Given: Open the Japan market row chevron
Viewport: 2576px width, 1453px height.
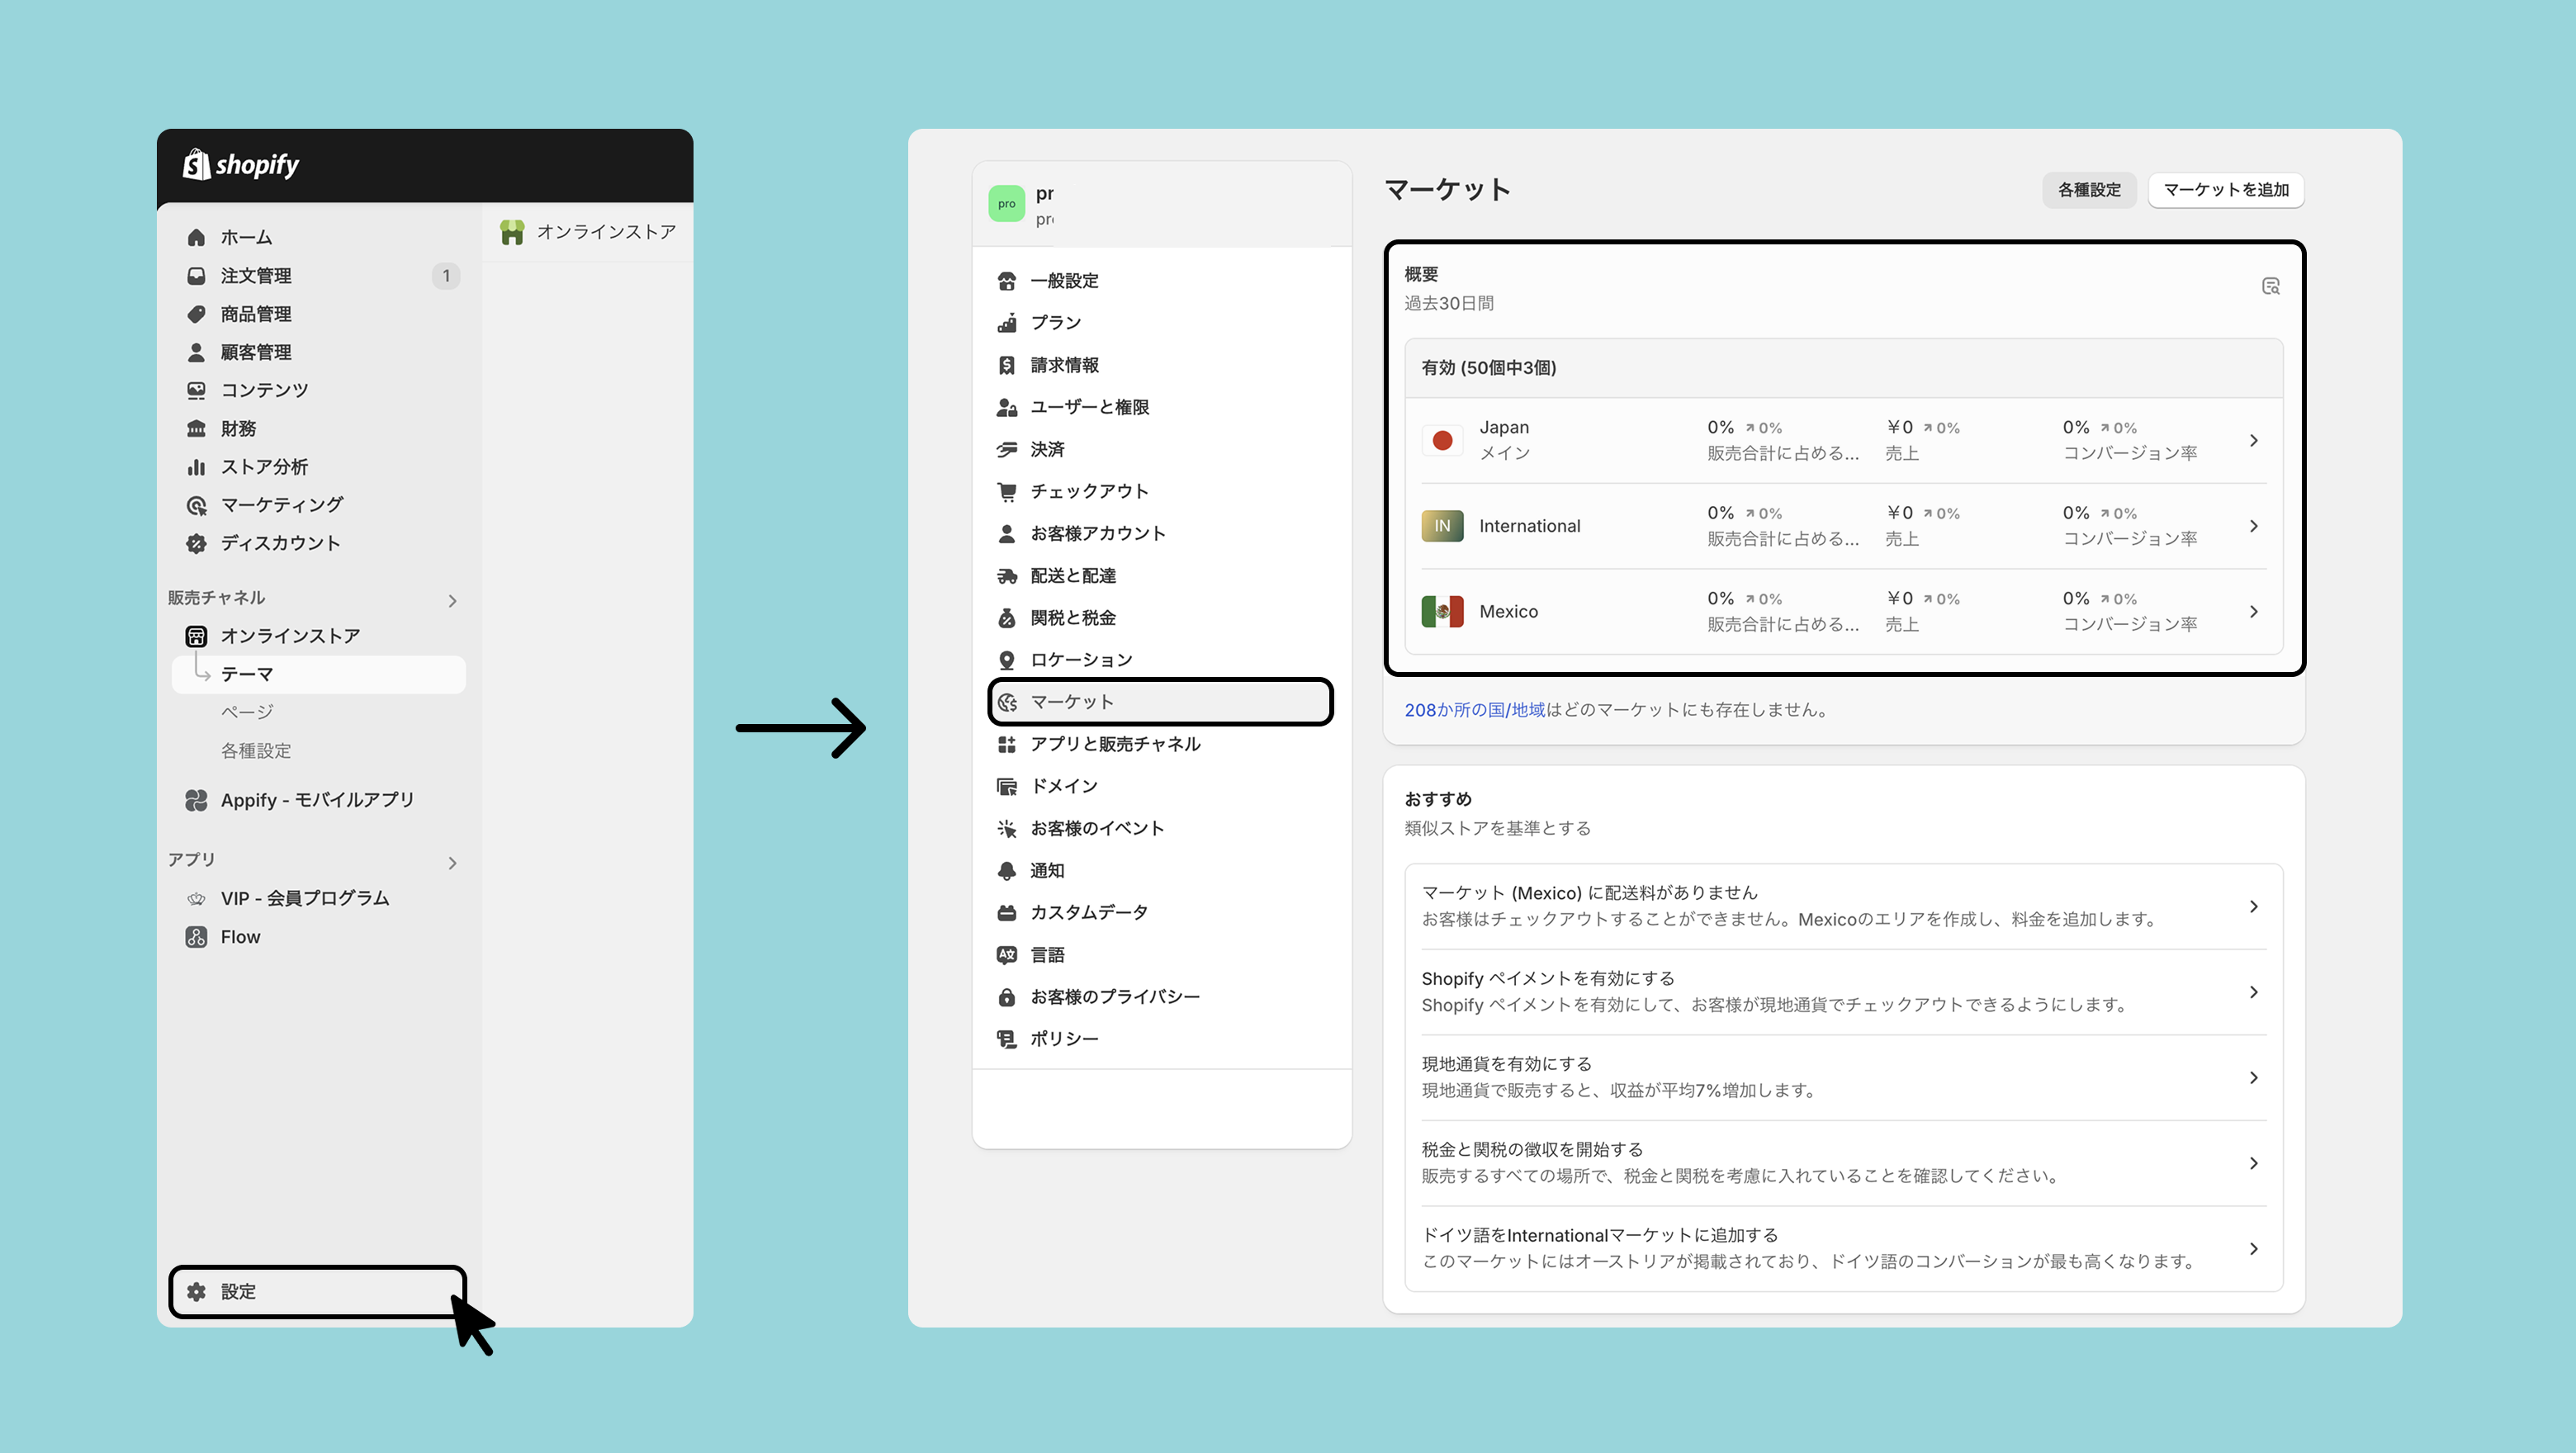Looking at the screenshot, I should (x=2253, y=440).
